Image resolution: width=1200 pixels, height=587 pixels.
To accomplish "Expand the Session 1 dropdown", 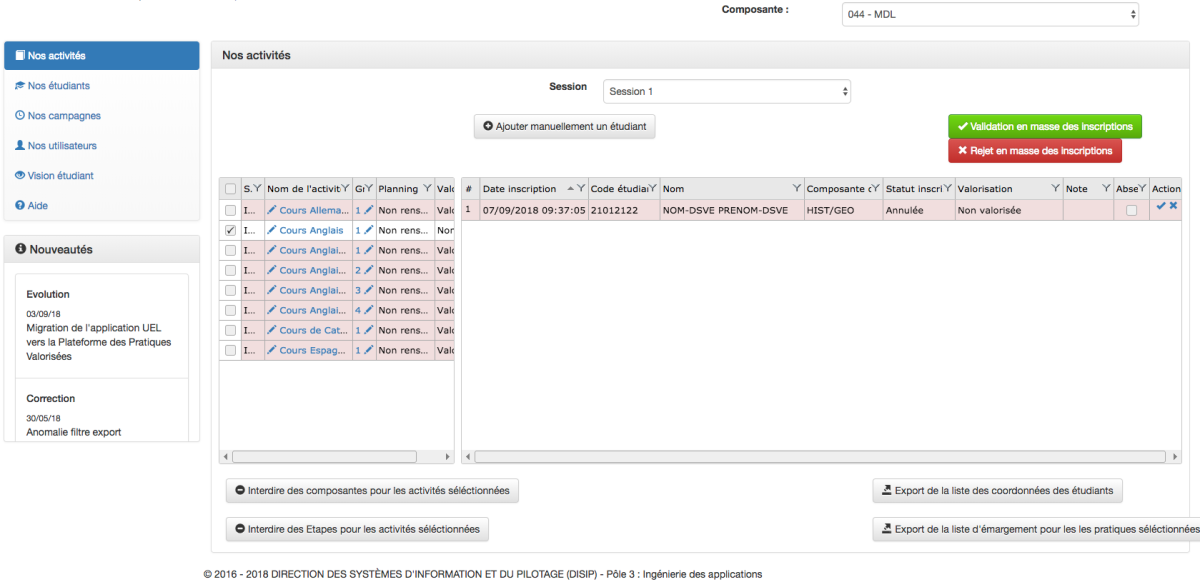I will [x=726, y=91].
